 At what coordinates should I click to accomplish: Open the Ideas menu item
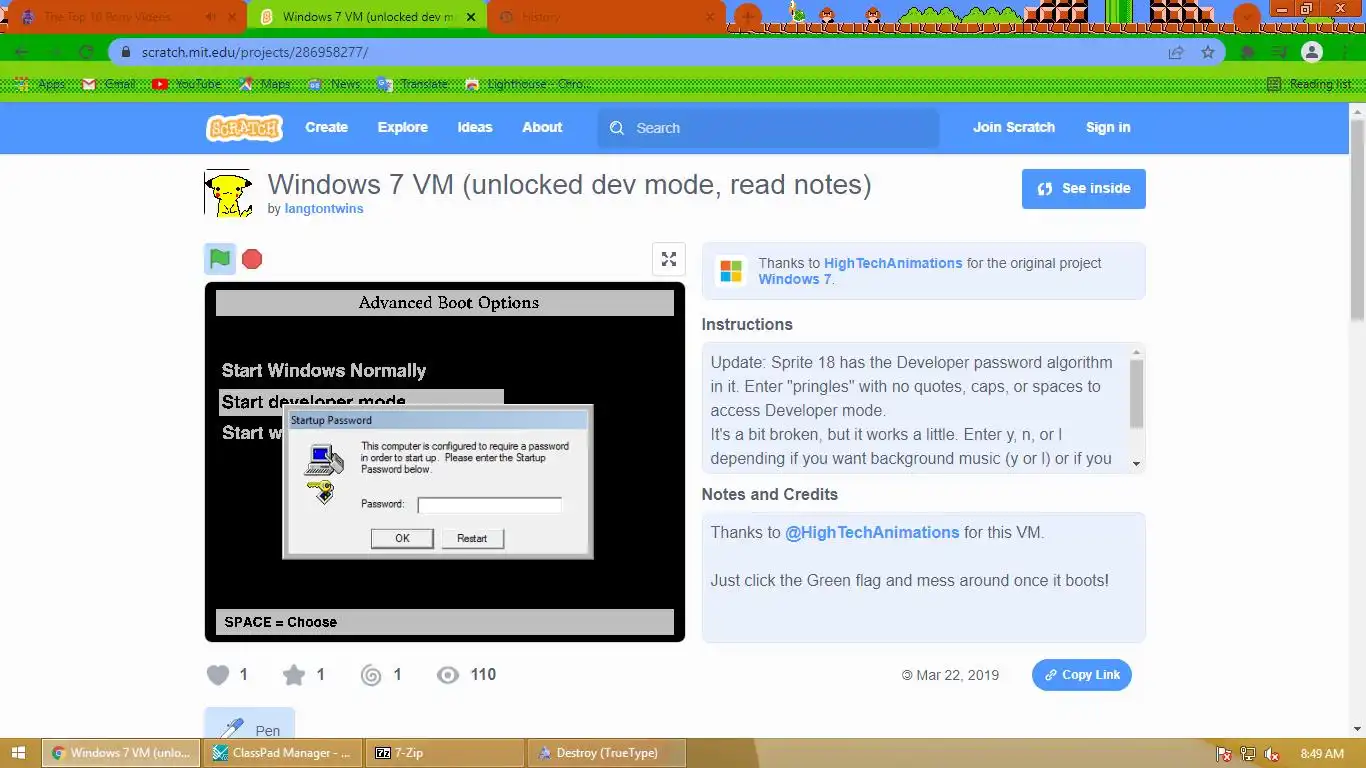(x=475, y=128)
